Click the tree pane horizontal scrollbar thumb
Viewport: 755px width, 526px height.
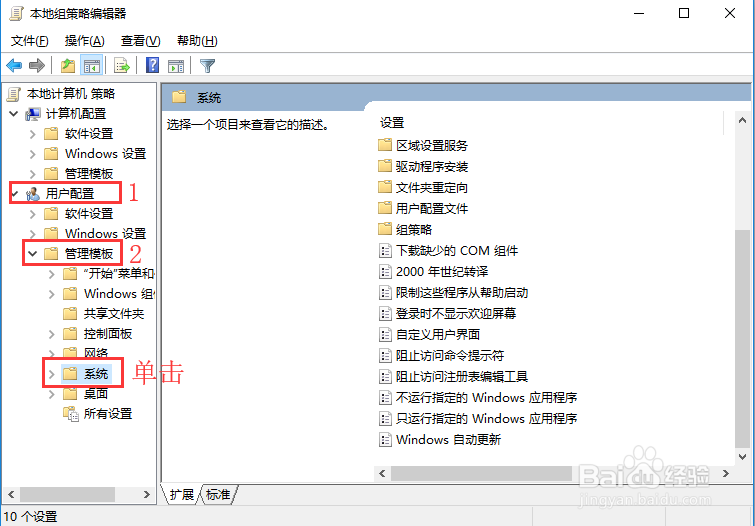click(67, 494)
